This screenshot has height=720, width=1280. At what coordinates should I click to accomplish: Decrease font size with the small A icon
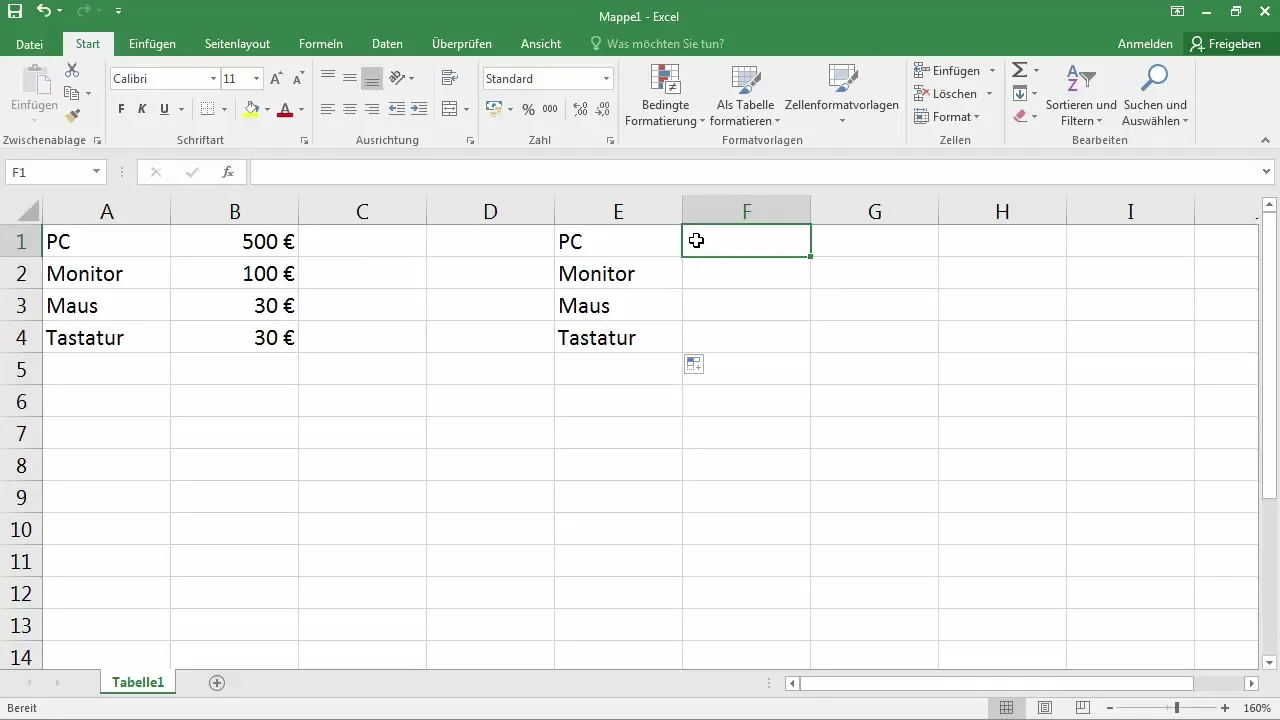(x=298, y=79)
